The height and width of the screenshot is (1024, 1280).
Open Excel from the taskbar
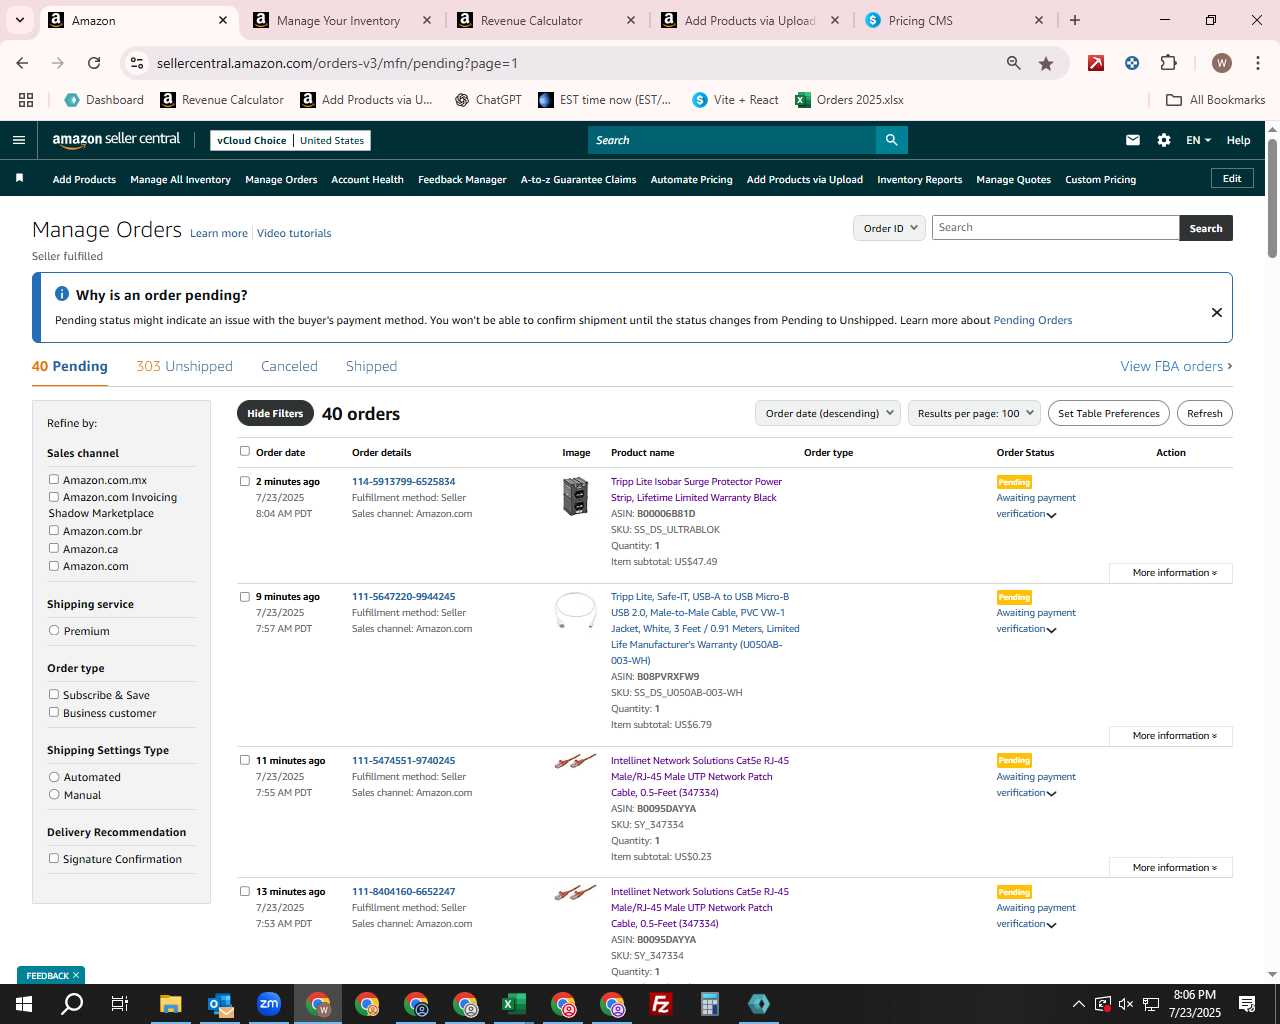pos(514,1004)
